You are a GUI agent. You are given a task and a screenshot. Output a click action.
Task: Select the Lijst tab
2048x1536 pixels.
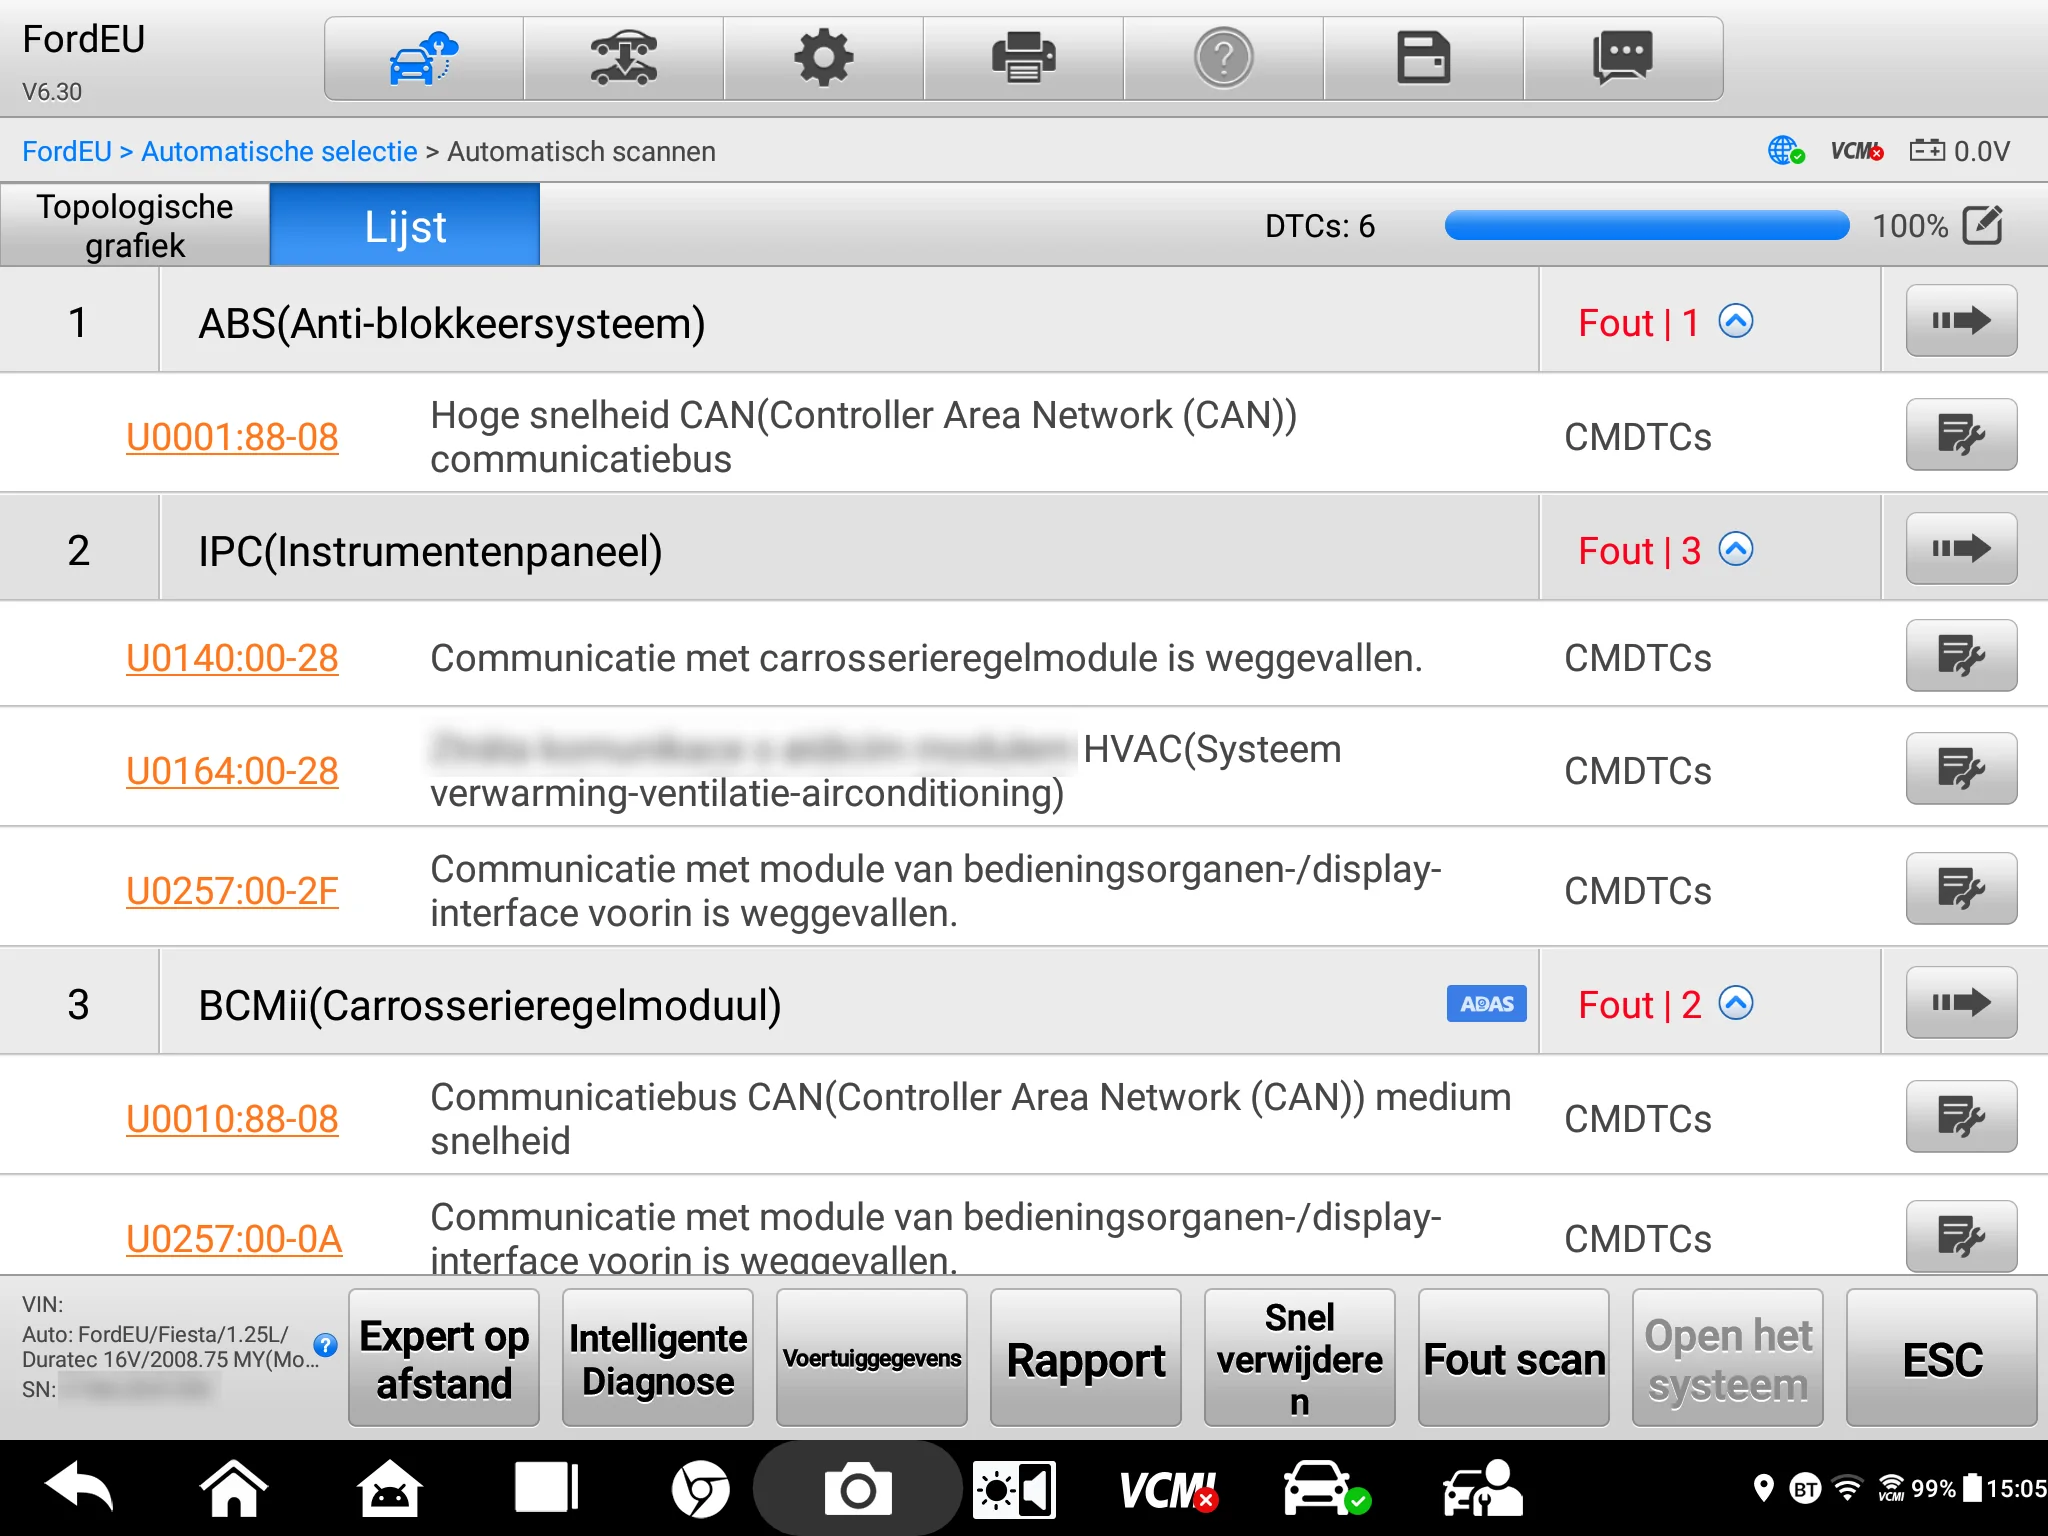click(x=405, y=225)
